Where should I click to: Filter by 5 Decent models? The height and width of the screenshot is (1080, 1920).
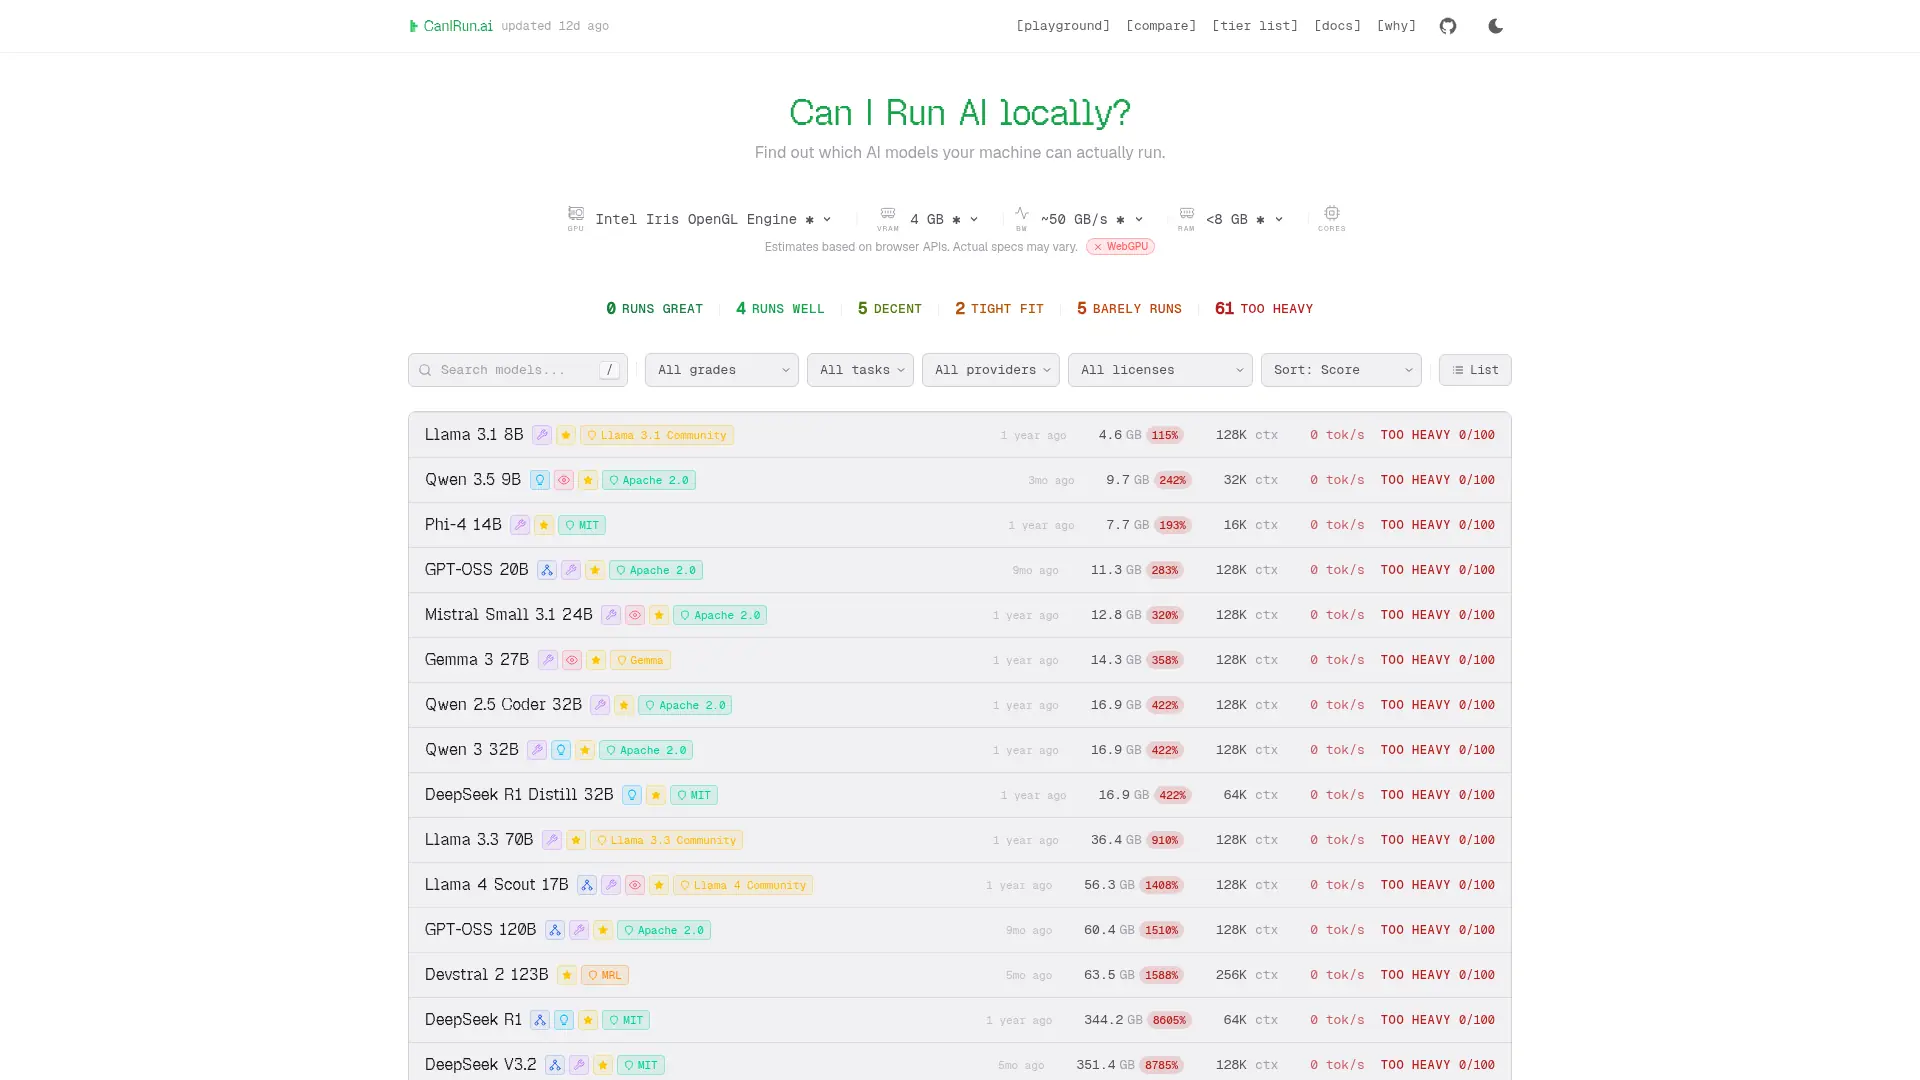pyautogui.click(x=889, y=309)
